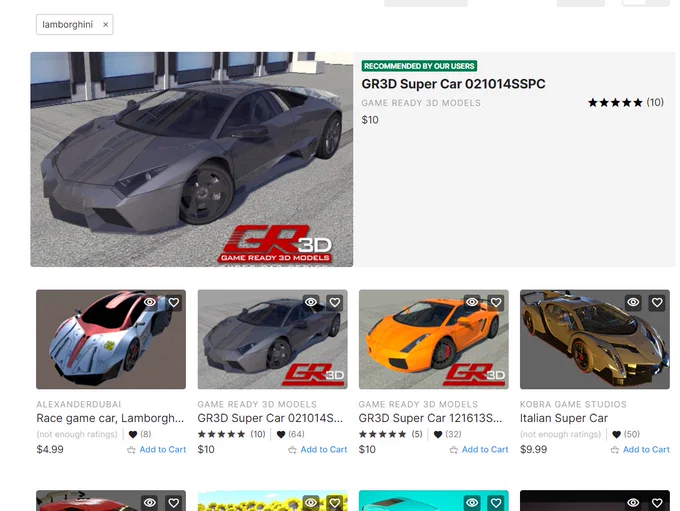Viewport: 680px width, 511px height.
Task: Favorite the red car in the bottom row
Action: tap(174, 503)
